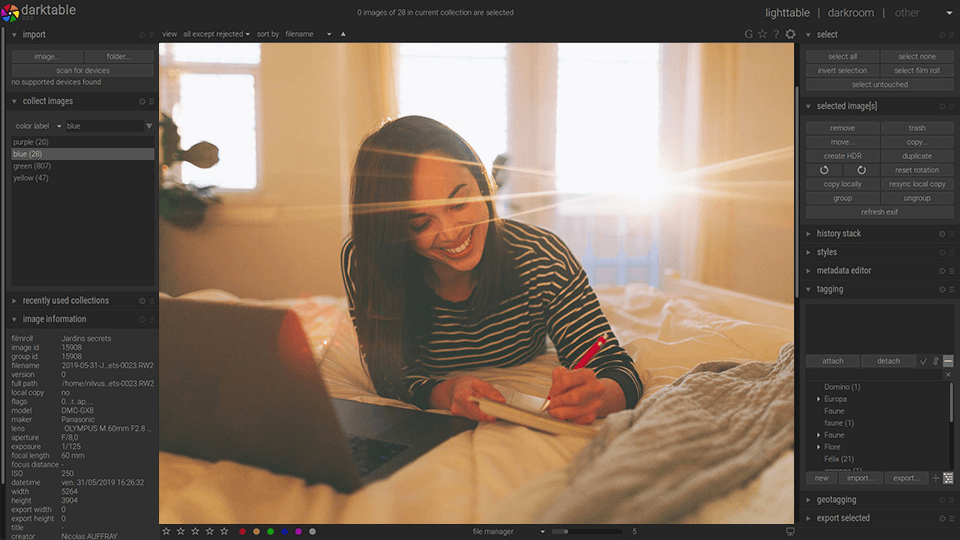Open the color label collection property dropdown
Image resolution: width=960 pixels, height=540 pixels.
pyautogui.click(x=38, y=126)
